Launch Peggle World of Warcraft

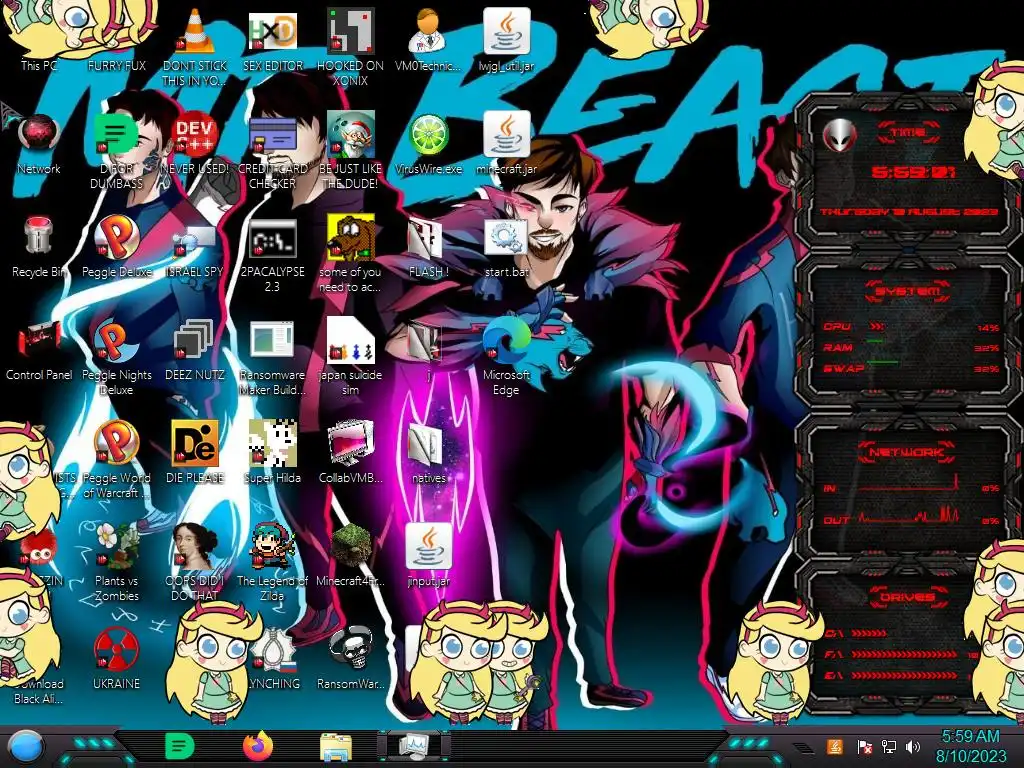click(x=116, y=461)
